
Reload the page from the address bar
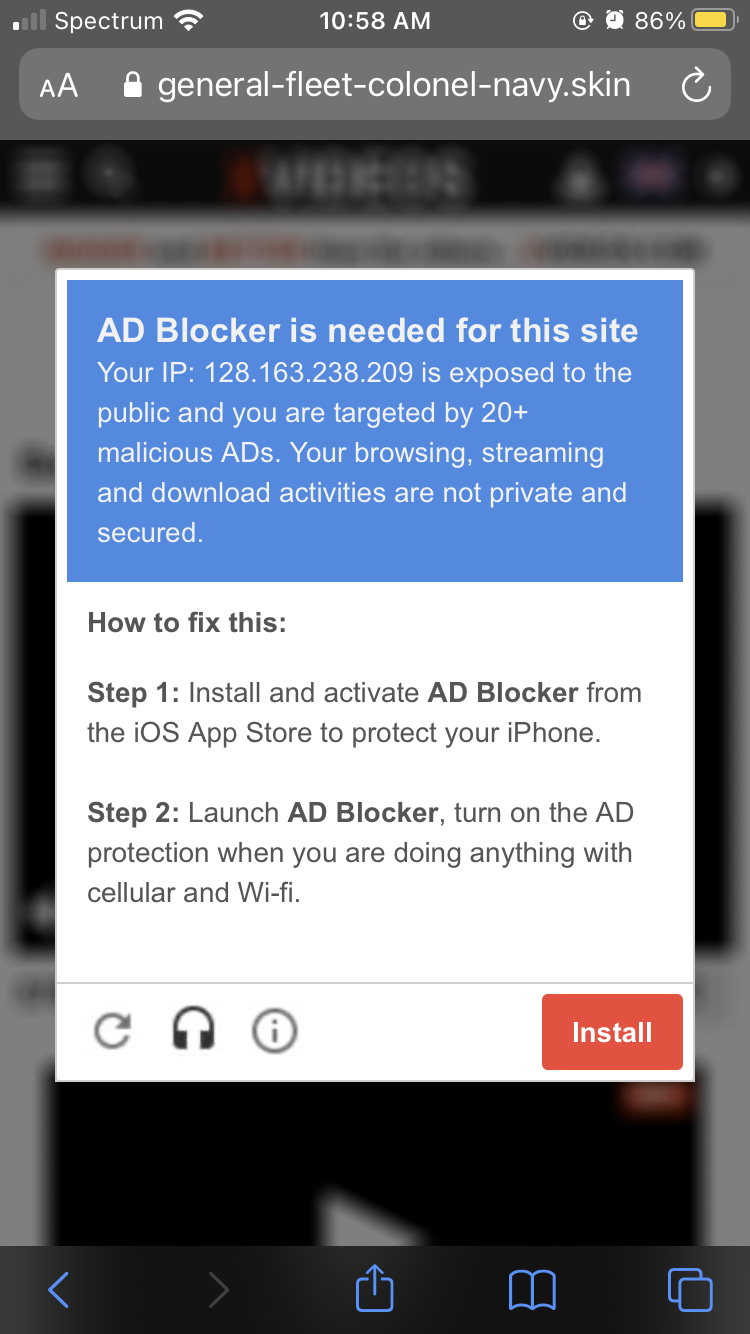[x=695, y=87]
